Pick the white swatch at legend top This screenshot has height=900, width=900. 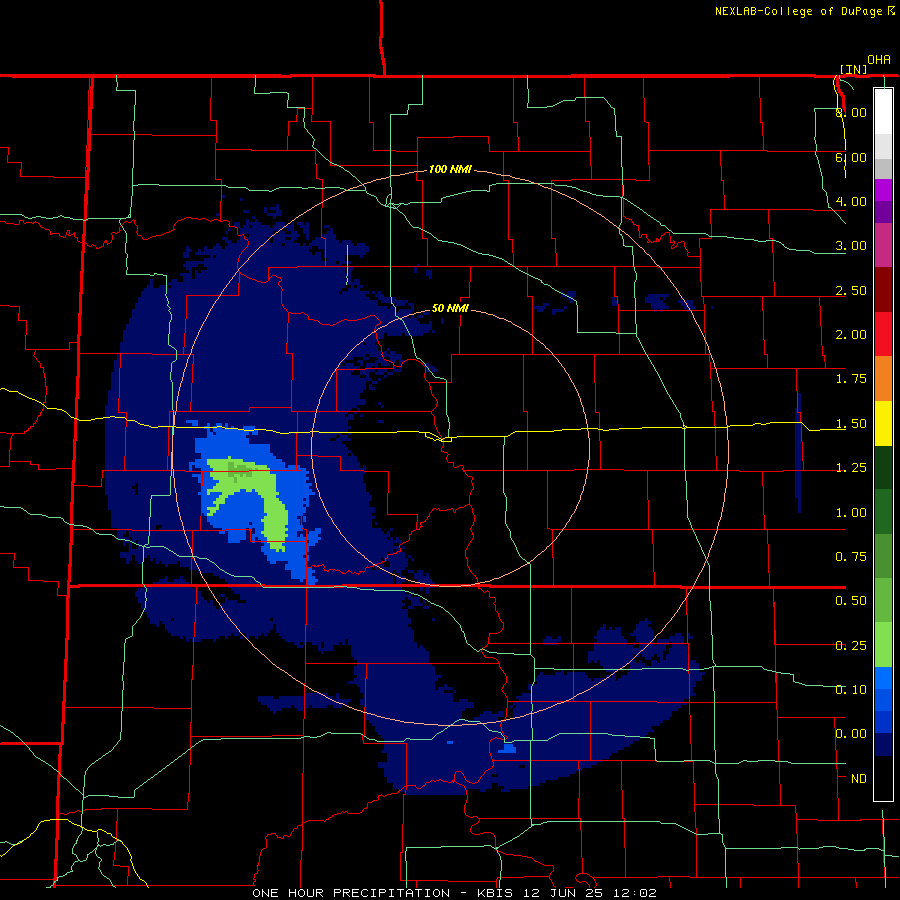883,111
